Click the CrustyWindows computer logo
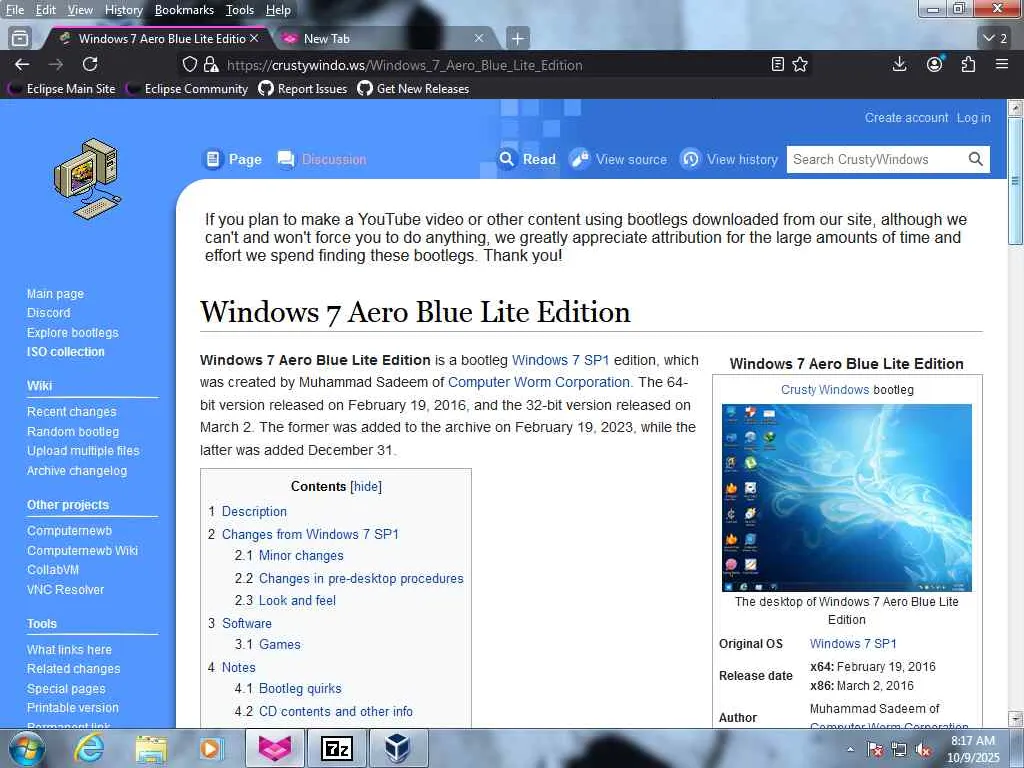This screenshot has width=1024, height=768. coord(87,178)
